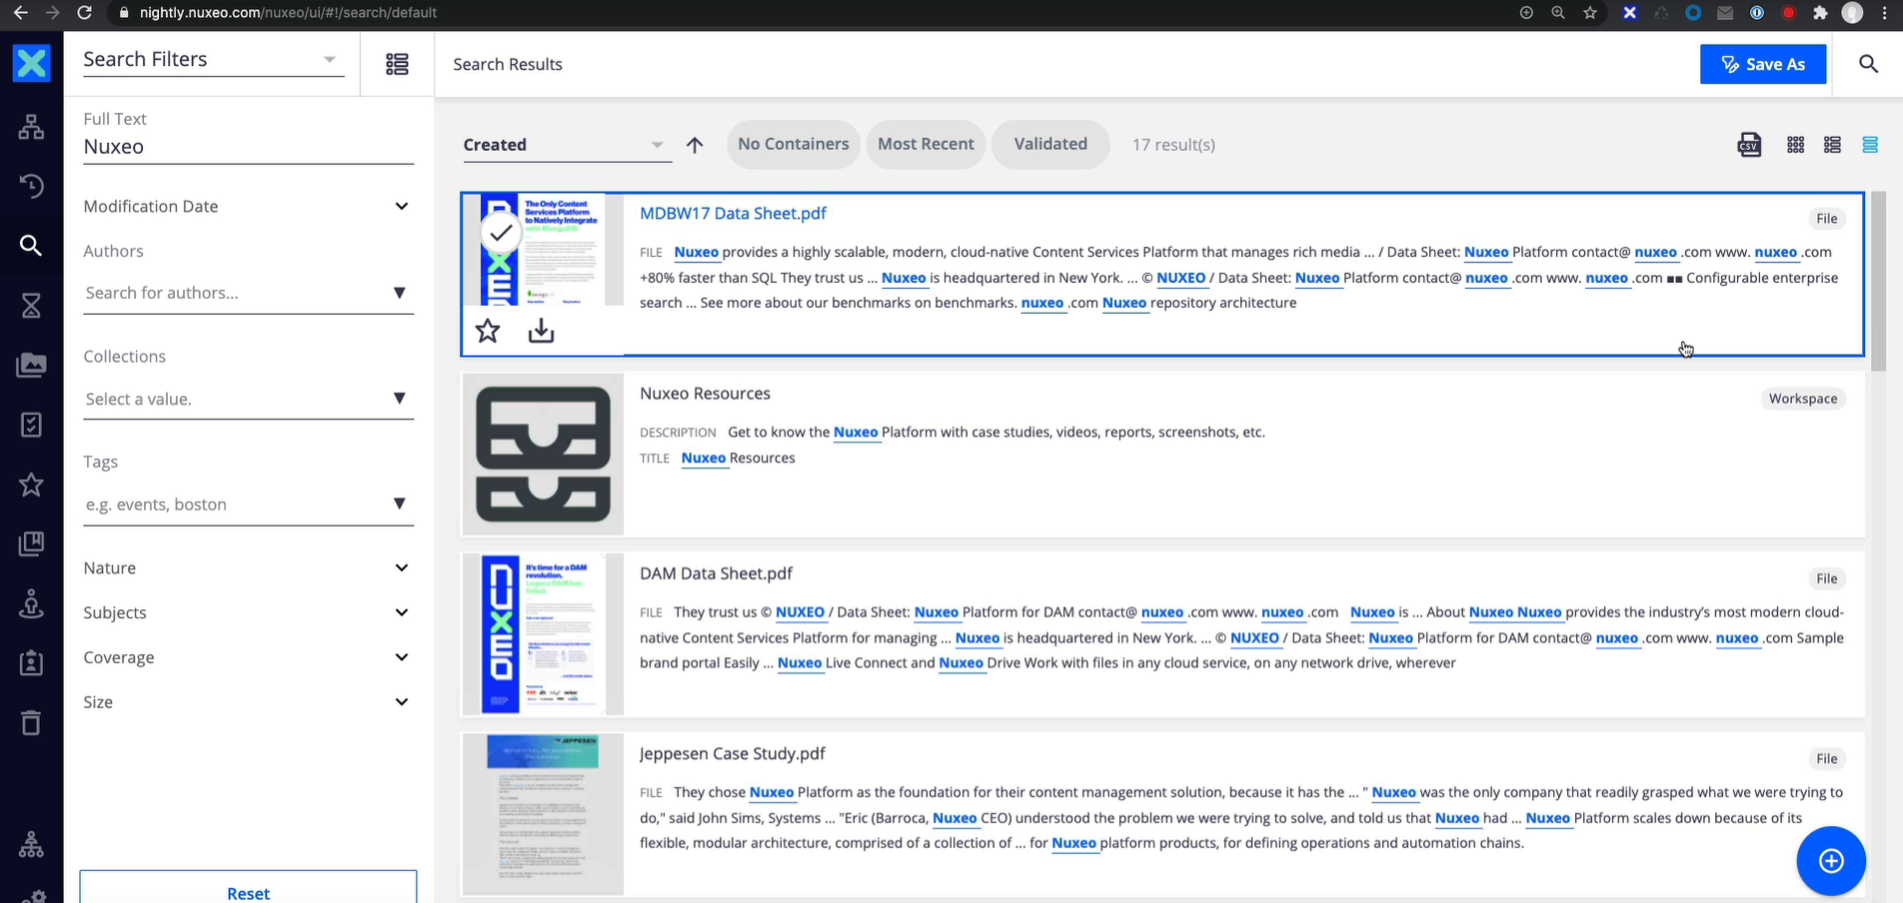Add MDBW17 Data Sheet to favorites star

(488, 330)
